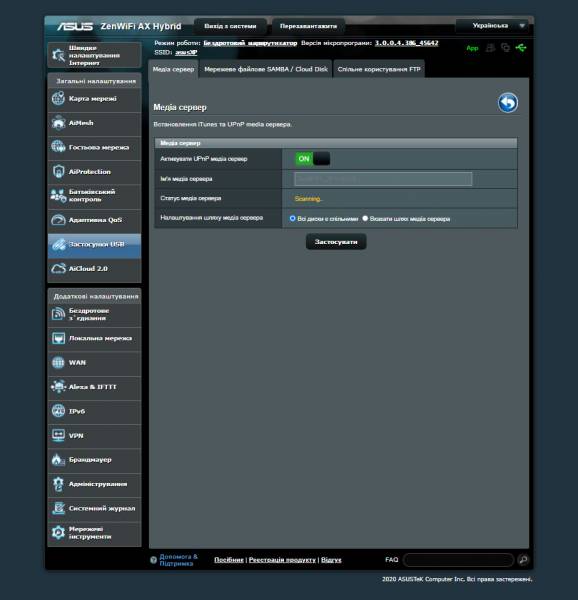The image size is (578, 600).
Task: Open the Українська language dropdown
Action: (492, 26)
